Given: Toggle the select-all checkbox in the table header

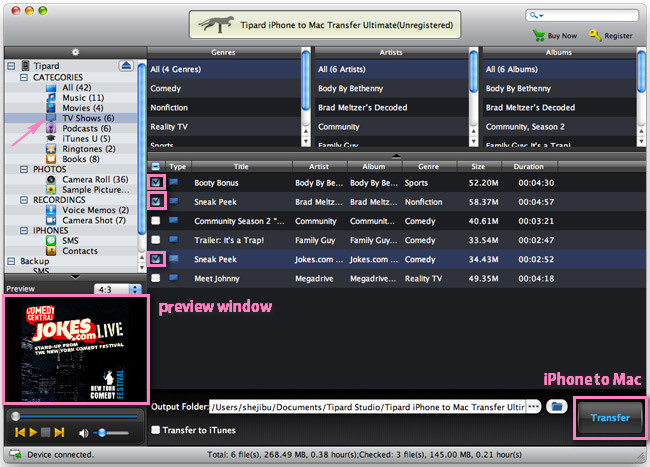Looking at the screenshot, I should pyautogui.click(x=156, y=167).
